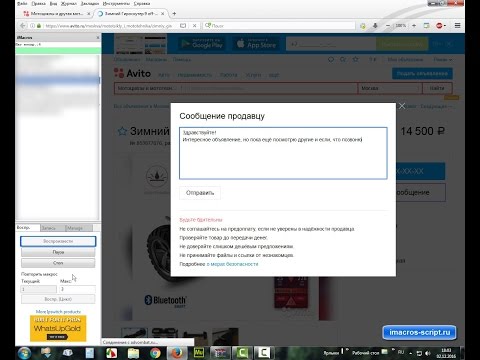Select iMacros Воспр. tab
The width and height of the screenshot is (480, 360).
pyautogui.click(x=27, y=227)
